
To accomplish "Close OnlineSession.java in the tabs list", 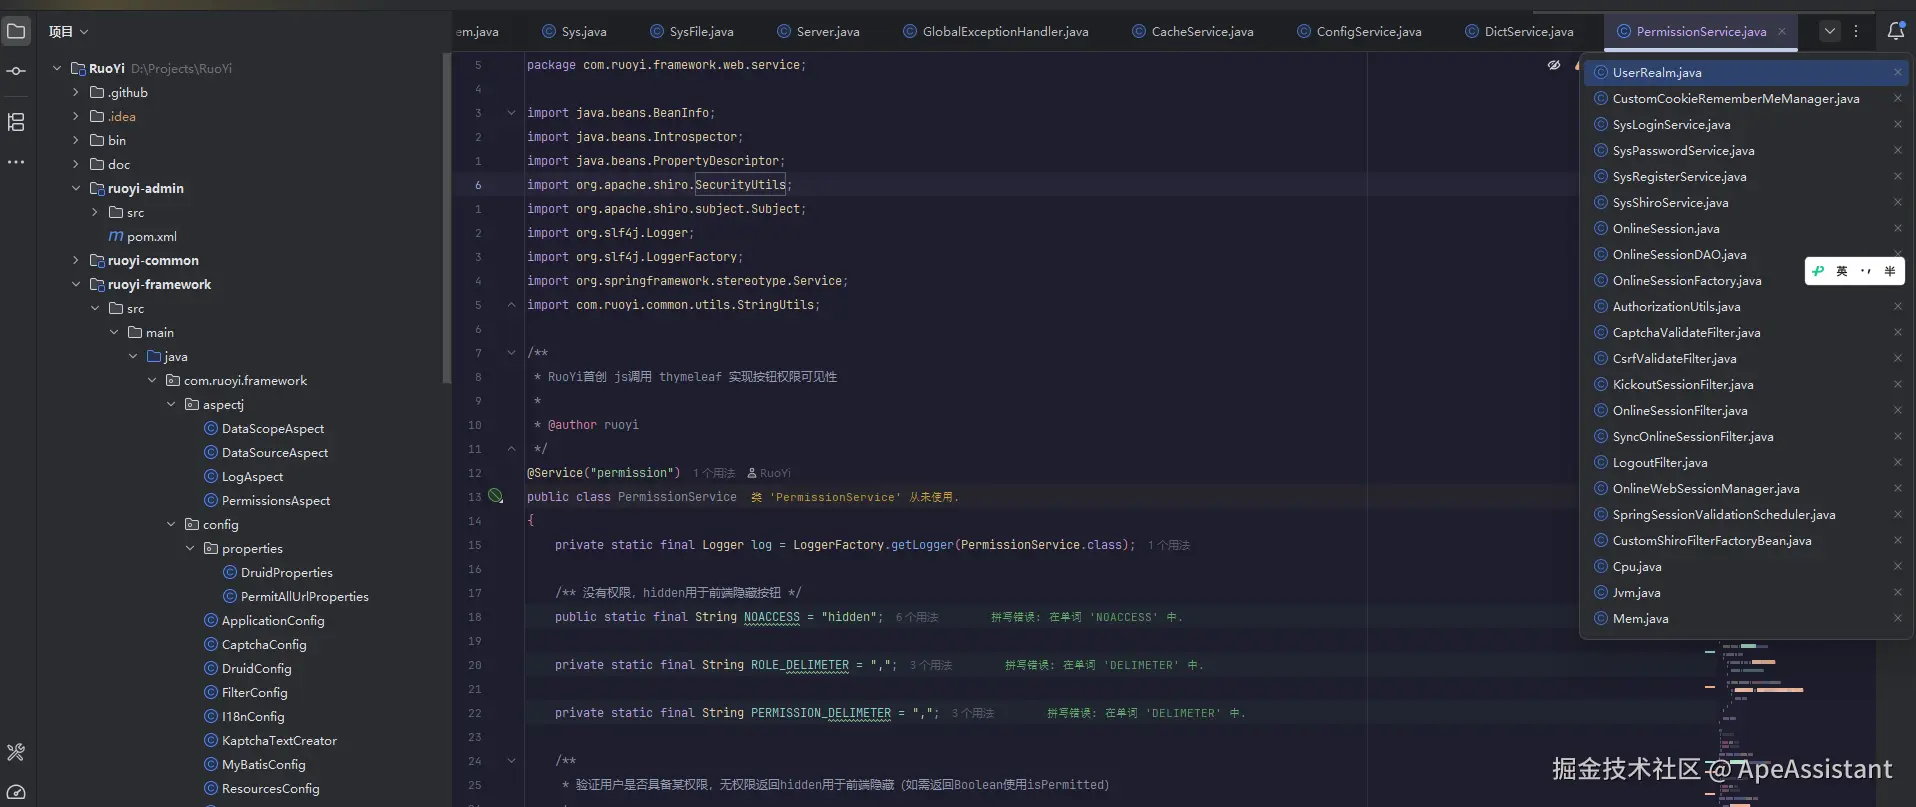I will coord(1897,228).
